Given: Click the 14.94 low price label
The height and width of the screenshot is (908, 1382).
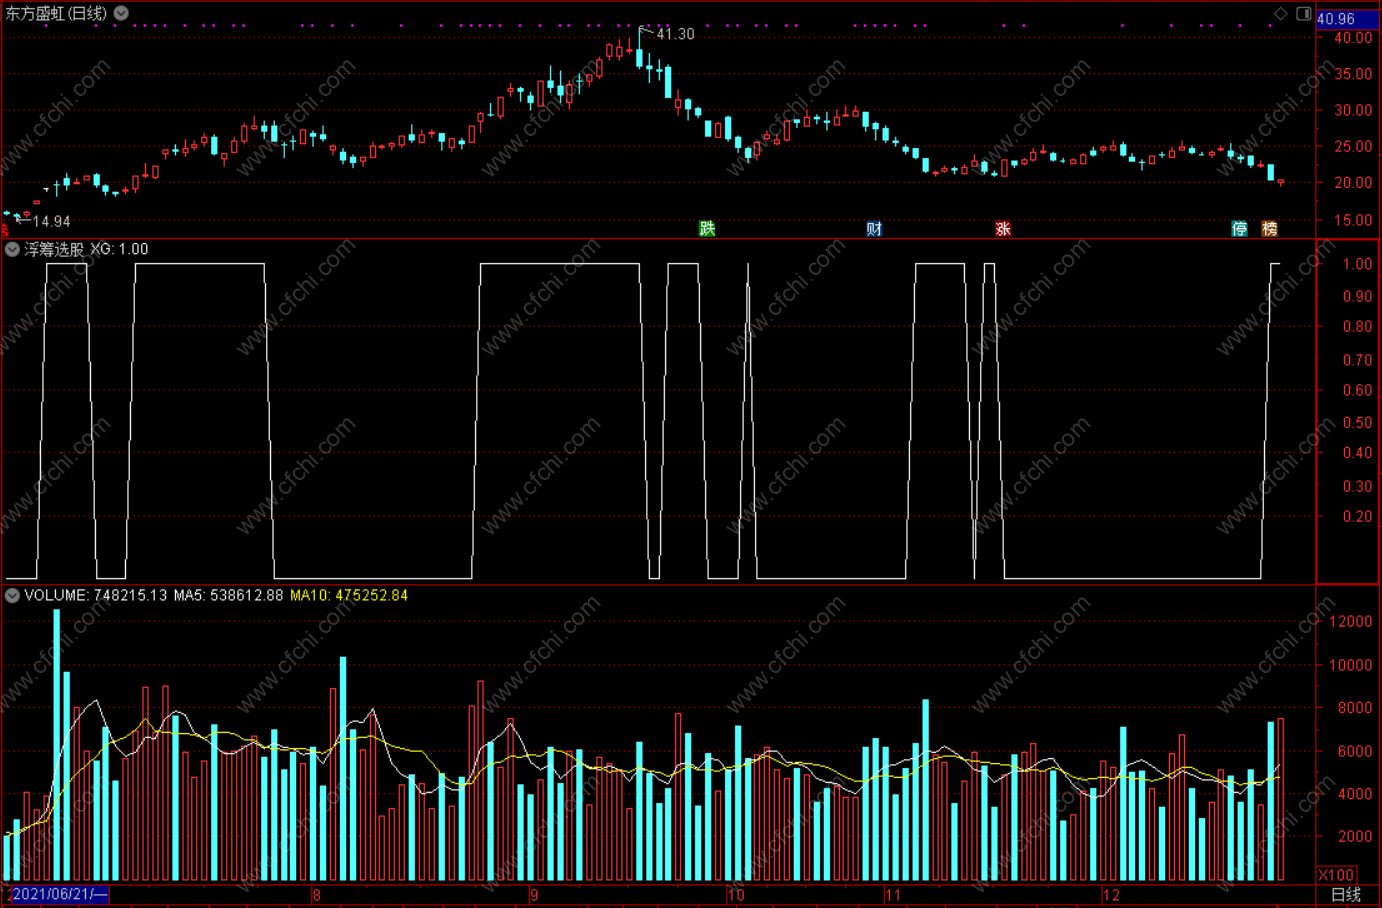Looking at the screenshot, I should pos(51,221).
